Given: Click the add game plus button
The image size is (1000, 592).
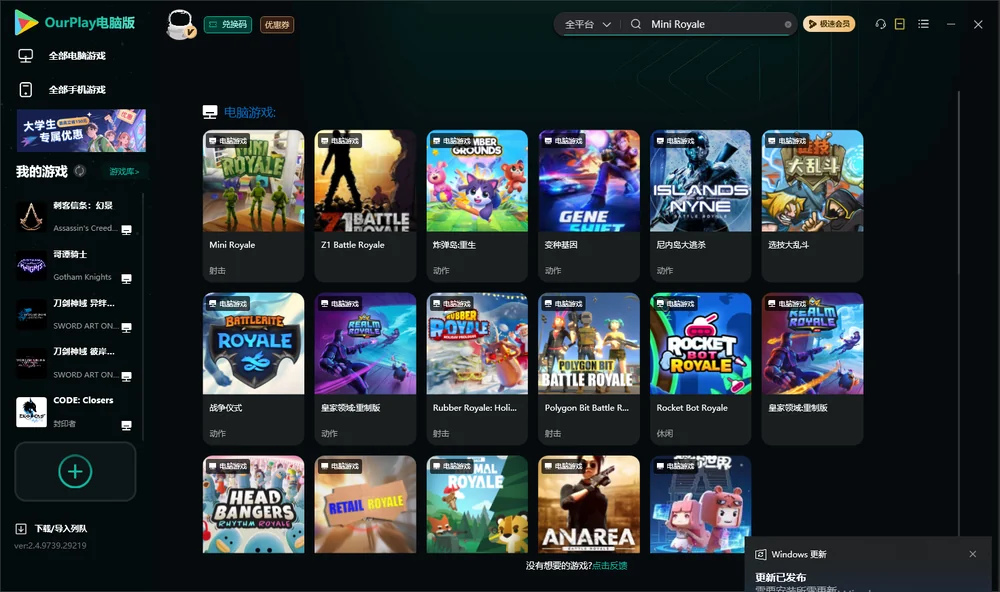Looking at the screenshot, I should point(75,471).
